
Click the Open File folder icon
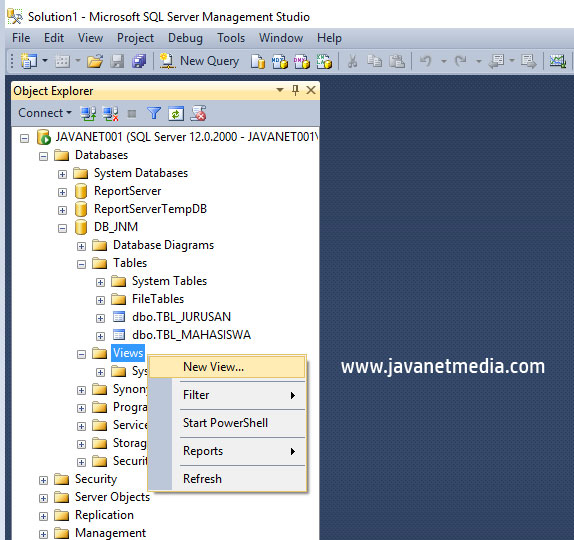tap(95, 61)
